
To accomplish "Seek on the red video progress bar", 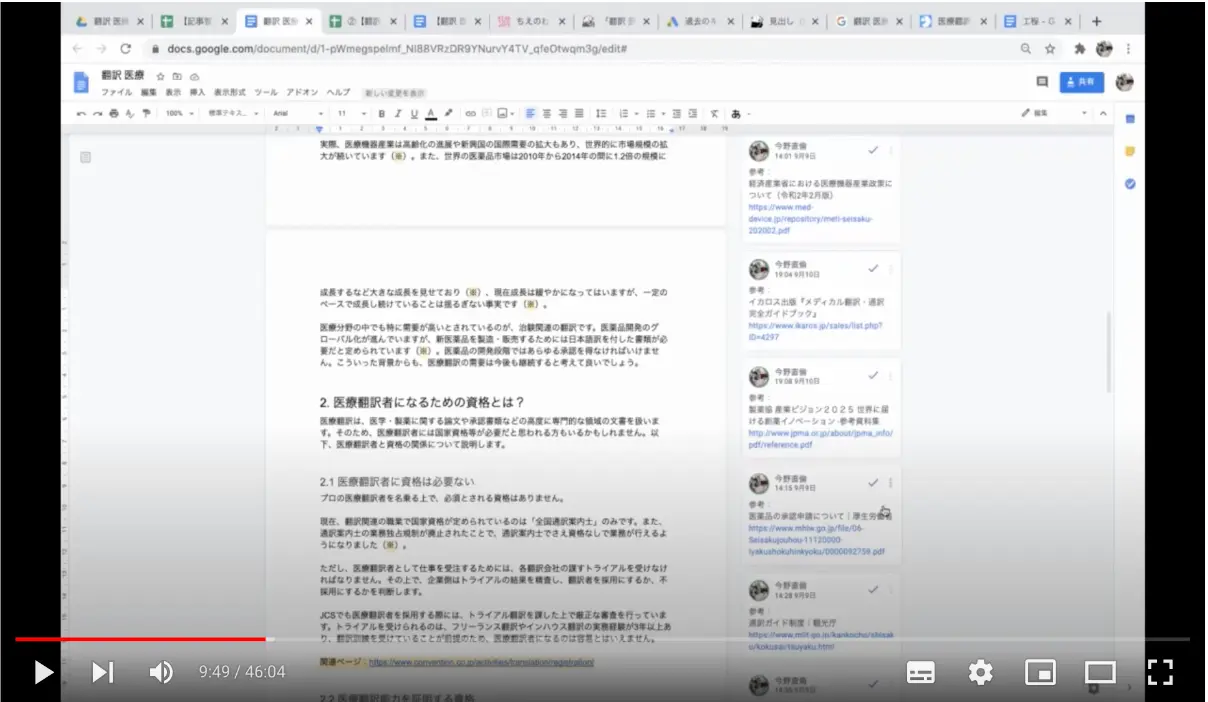I will 141,638.
